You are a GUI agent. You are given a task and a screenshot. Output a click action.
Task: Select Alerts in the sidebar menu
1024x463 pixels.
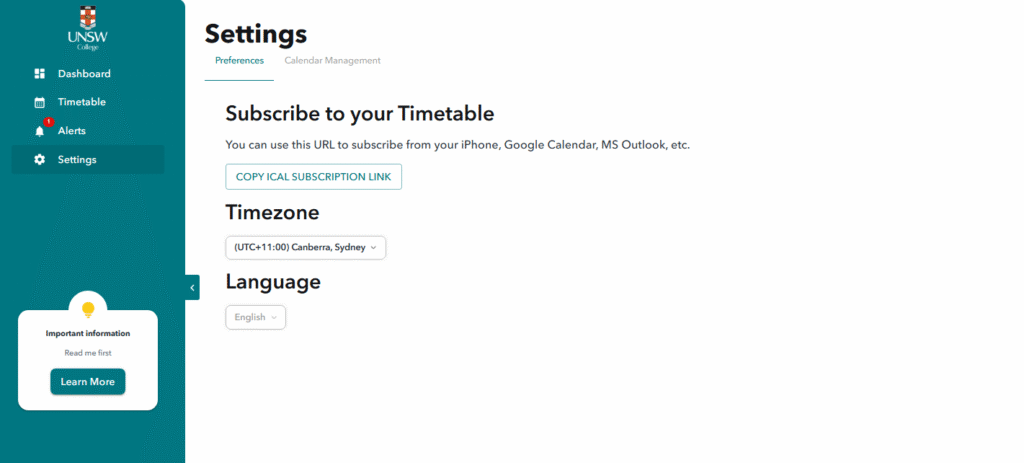72,131
